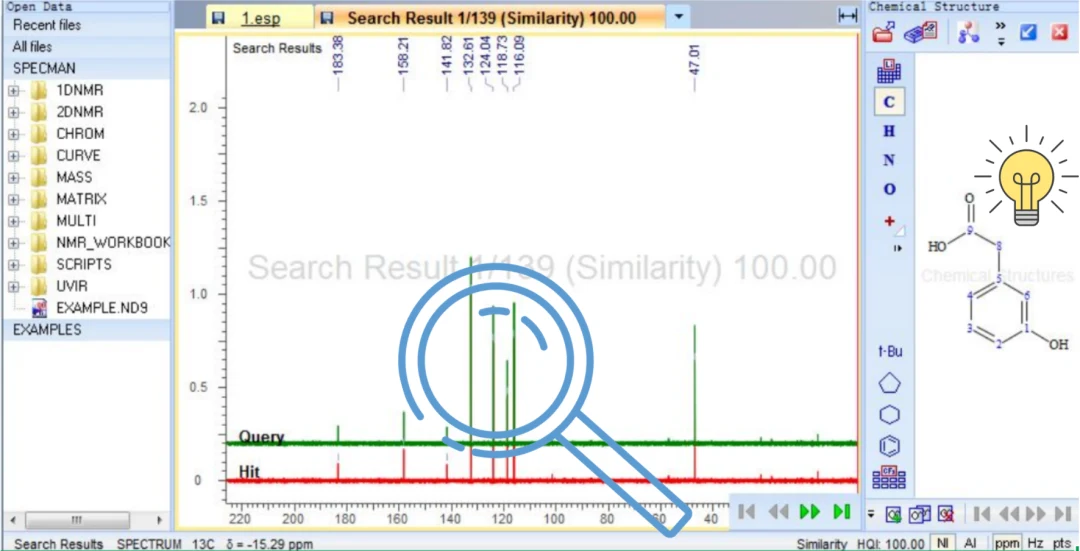
Task: Click the left panel horizontal scrollbar thumb
Action: click(x=76, y=520)
